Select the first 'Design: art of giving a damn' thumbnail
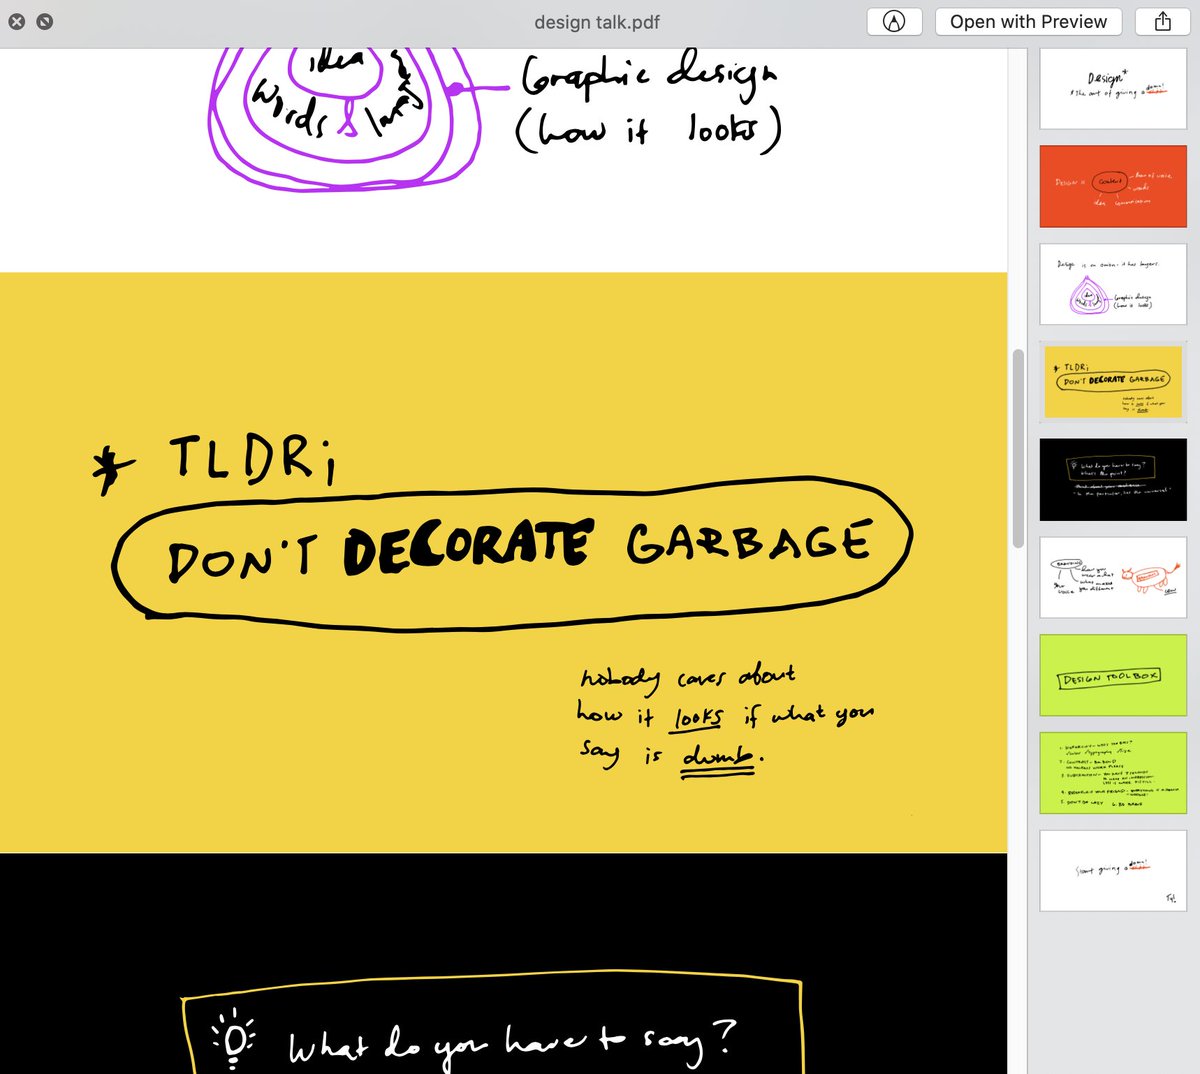The image size is (1200, 1074). pyautogui.click(x=1112, y=88)
